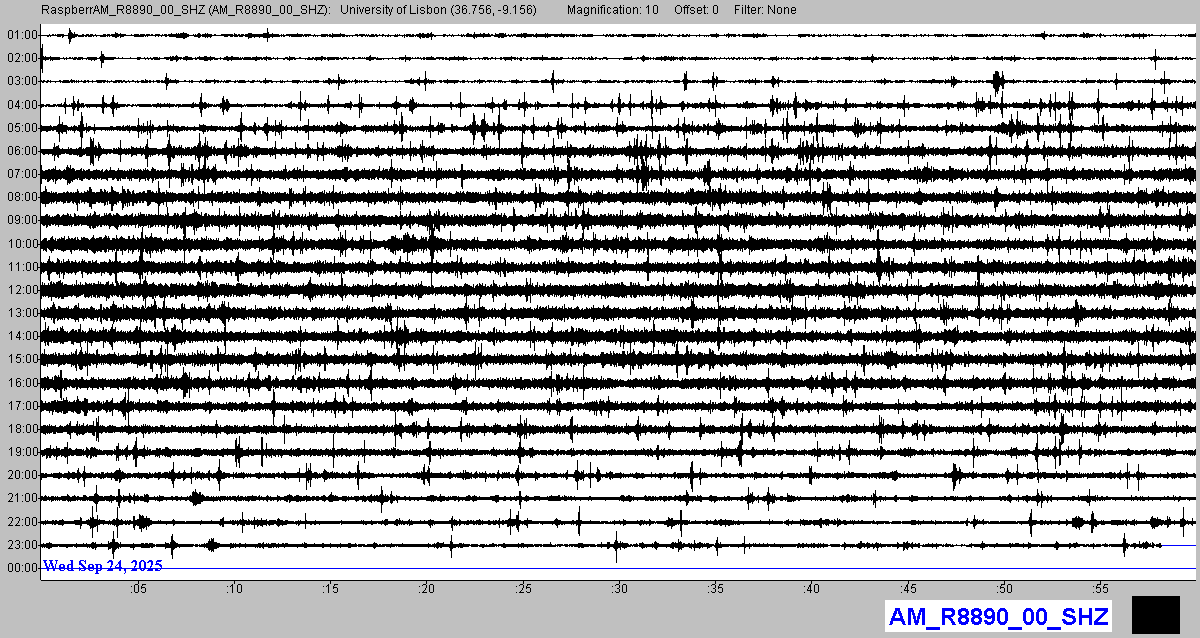This screenshot has height=638, width=1200.
Task: Click the 00:00 hour label at bottom
Action: 21,568
